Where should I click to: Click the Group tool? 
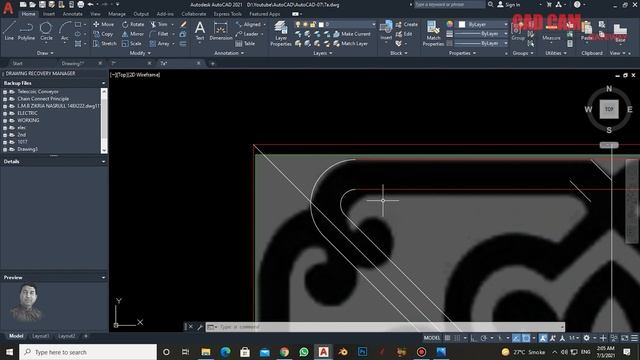click(x=518, y=32)
